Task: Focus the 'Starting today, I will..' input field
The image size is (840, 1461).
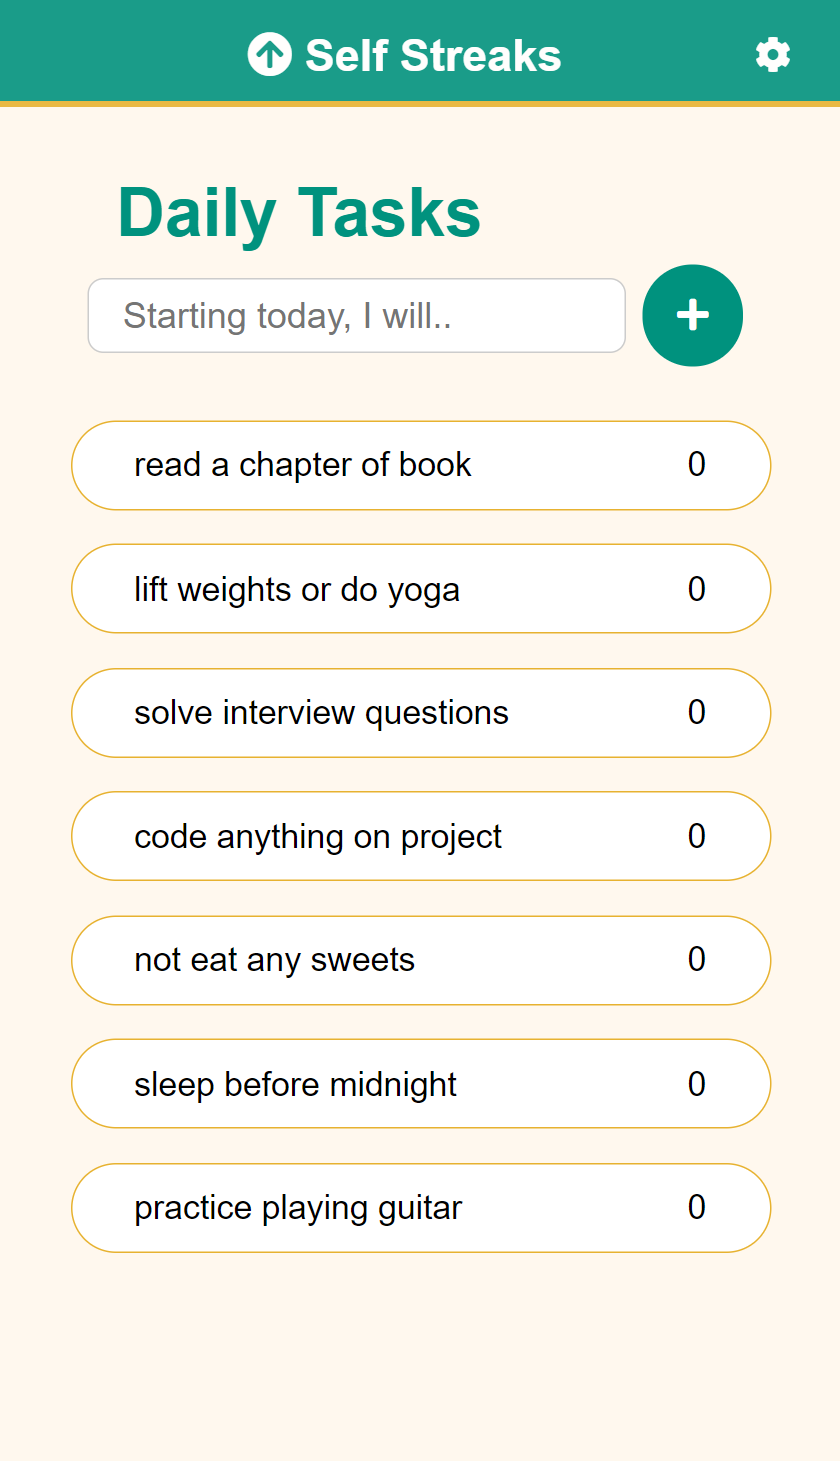Action: pyautogui.click(x=357, y=316)
